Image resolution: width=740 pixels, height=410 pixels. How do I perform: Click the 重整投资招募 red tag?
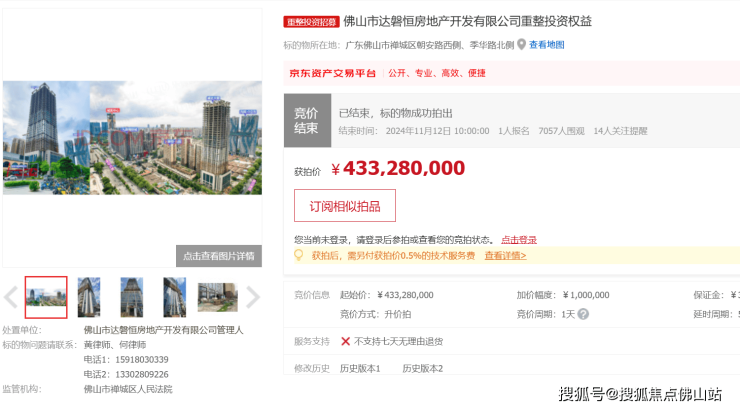point(311,22)
